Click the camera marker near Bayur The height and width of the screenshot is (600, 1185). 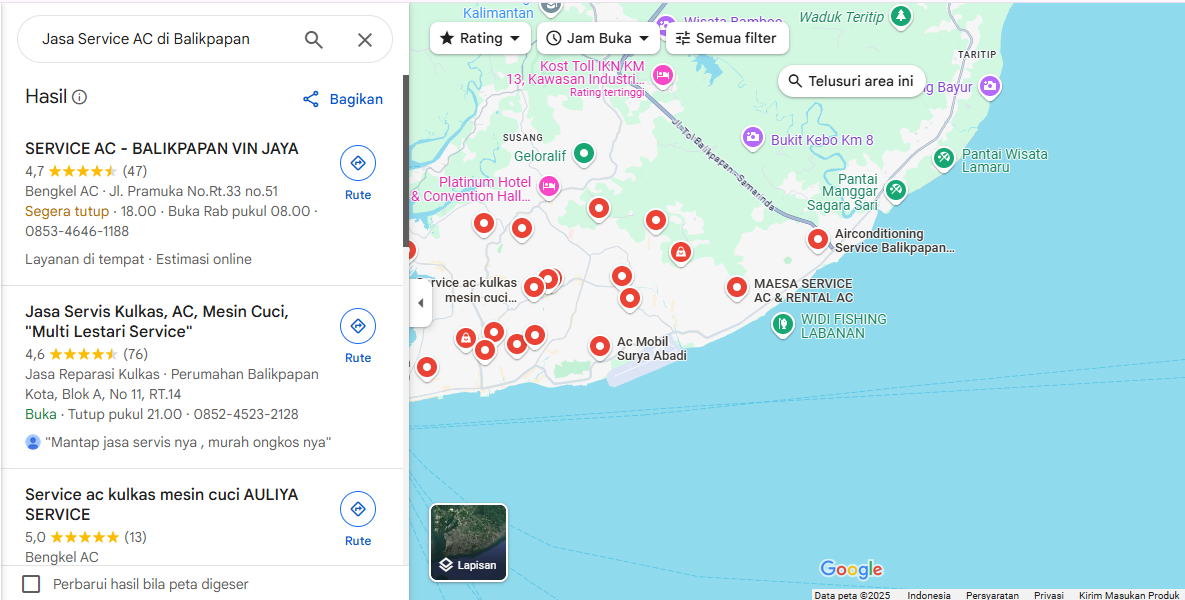[x=990, y=86]
